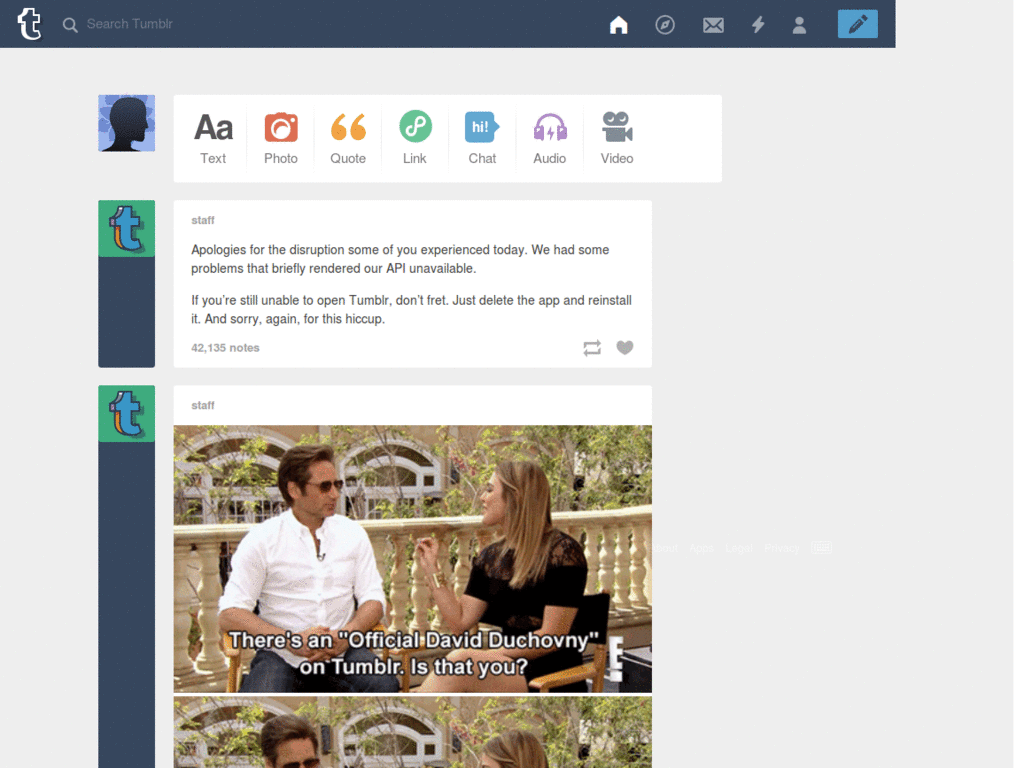1024x768 pixels.
Task: Create a new Audio post
Action: [x=549, y=138]
